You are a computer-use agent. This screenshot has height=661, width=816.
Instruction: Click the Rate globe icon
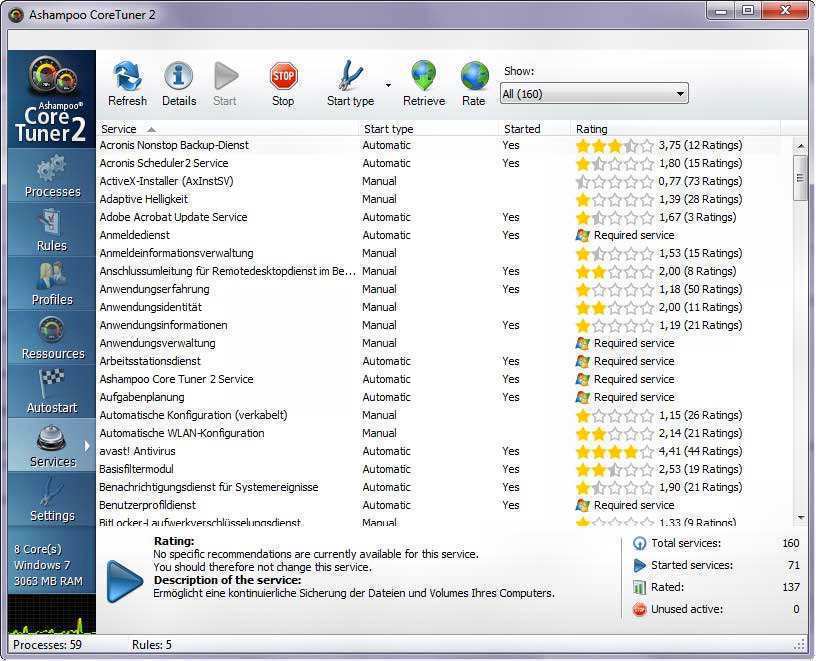[474, 76]
